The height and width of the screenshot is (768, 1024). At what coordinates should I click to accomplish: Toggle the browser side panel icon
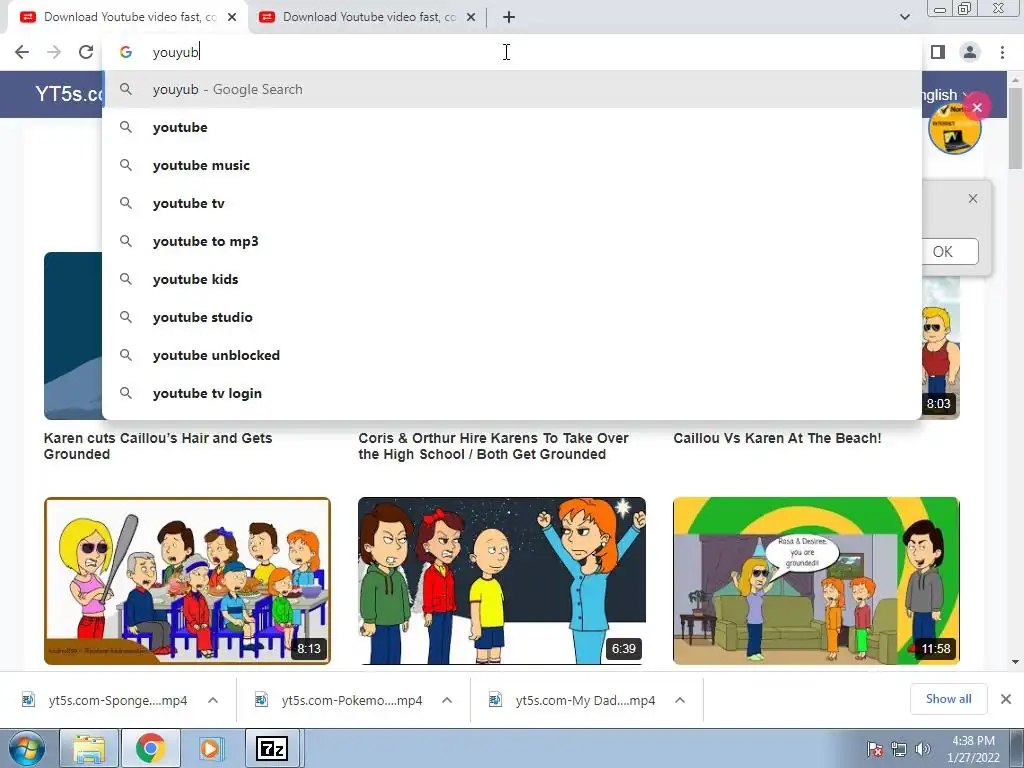938,52
